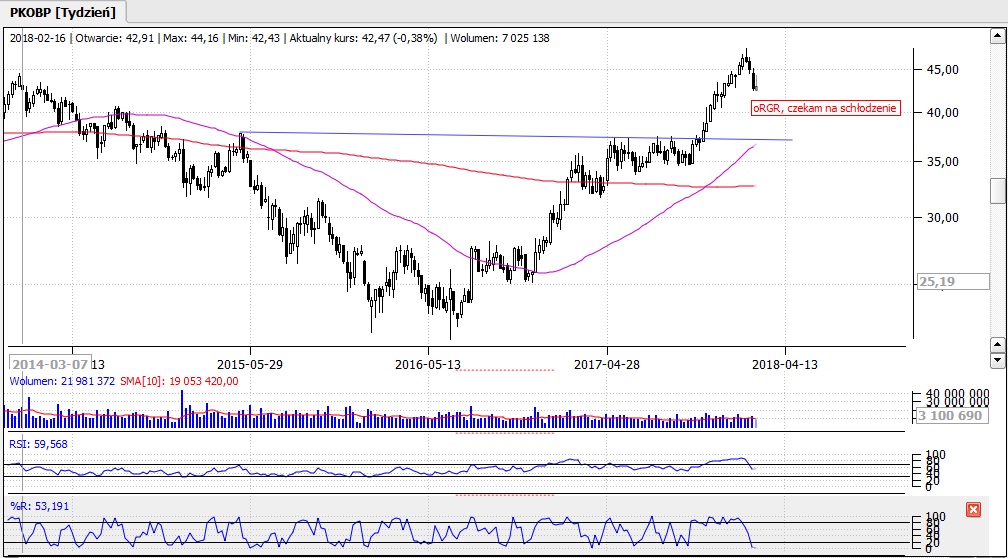Click the up-arrow button just above the scrollbar's down arrow
Screen dimensions: 1008x558
(998, 346)
